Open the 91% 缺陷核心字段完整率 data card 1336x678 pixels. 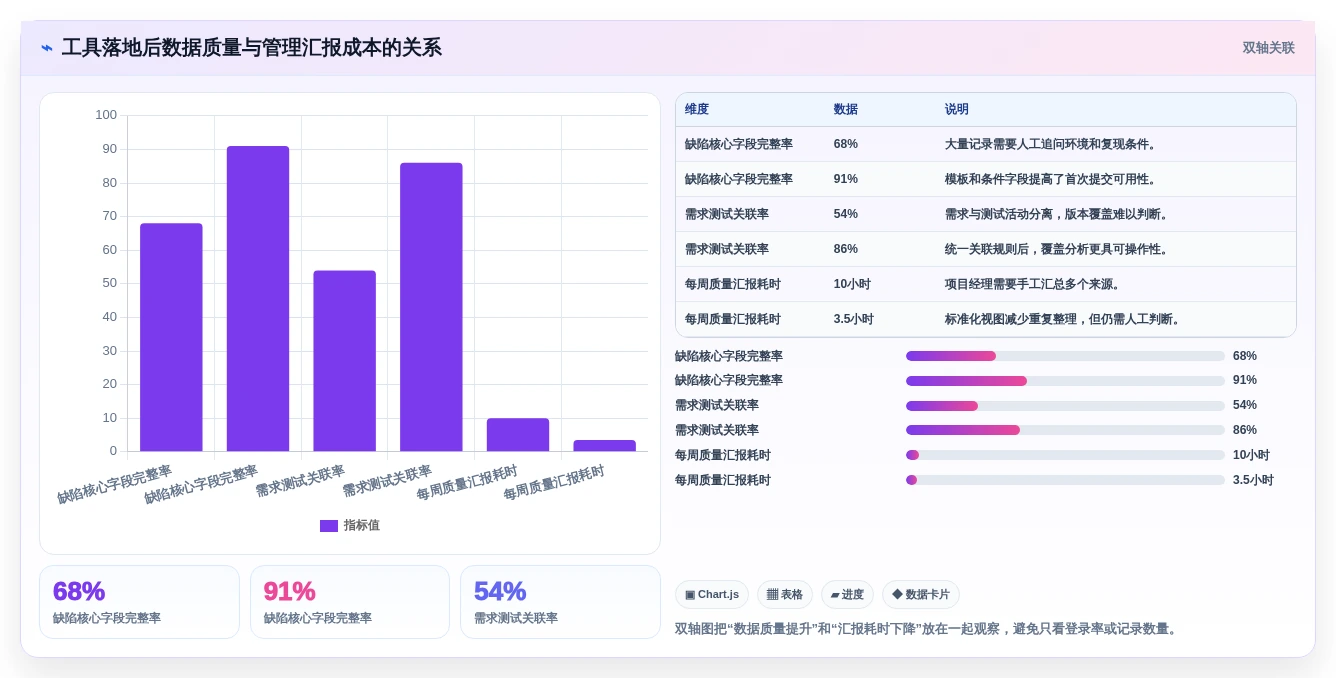point(350,602)
